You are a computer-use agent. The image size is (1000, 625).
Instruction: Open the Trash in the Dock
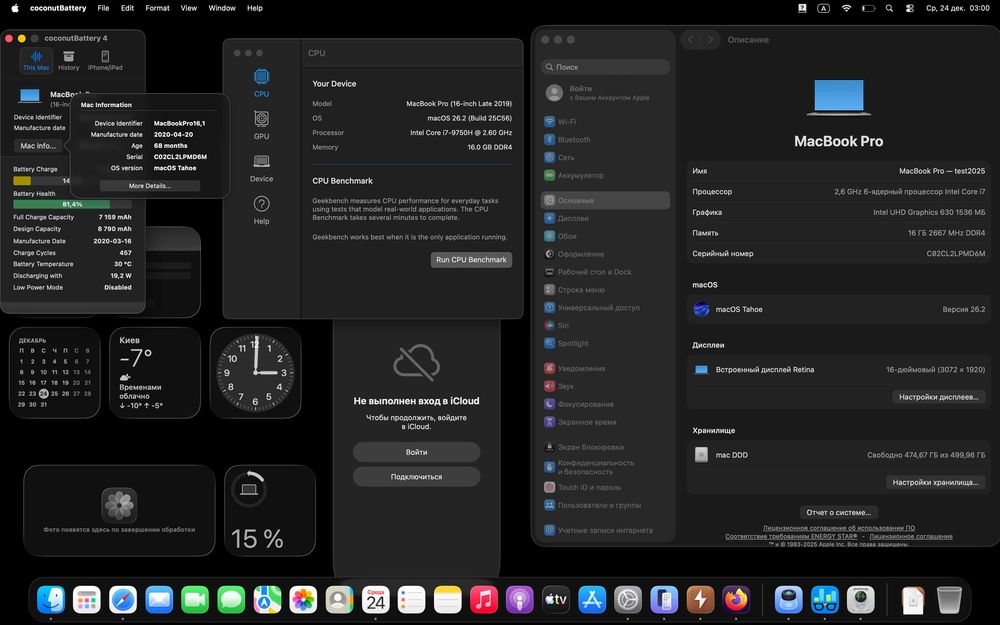tap(949, 599)
